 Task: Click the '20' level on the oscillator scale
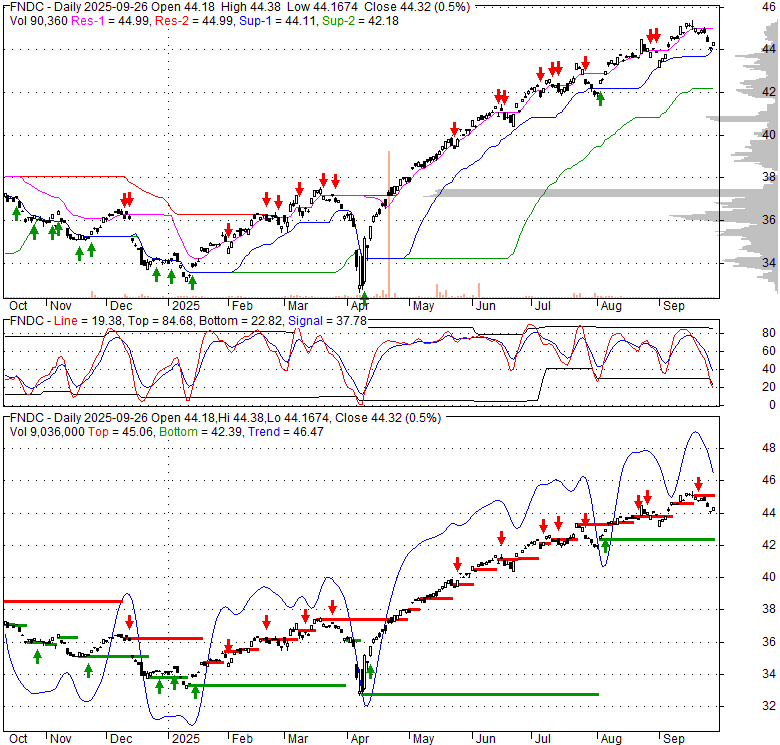pos(769,387)
